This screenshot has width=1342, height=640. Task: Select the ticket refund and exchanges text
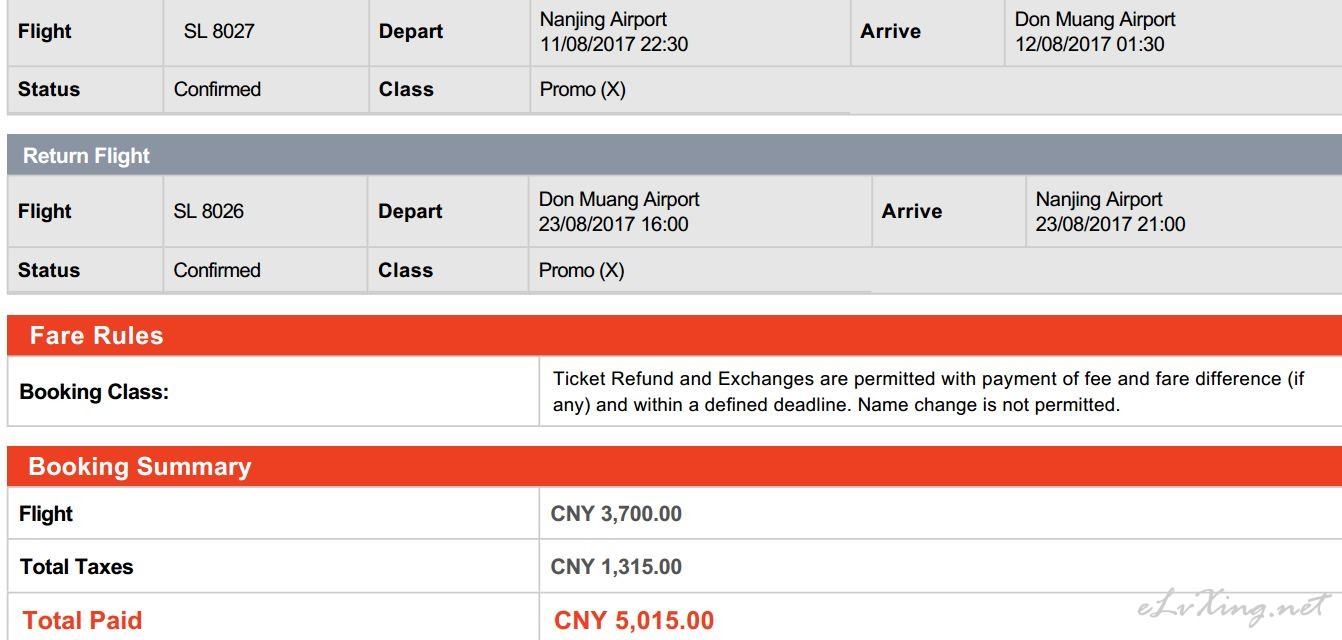click(x=929, y=392)
